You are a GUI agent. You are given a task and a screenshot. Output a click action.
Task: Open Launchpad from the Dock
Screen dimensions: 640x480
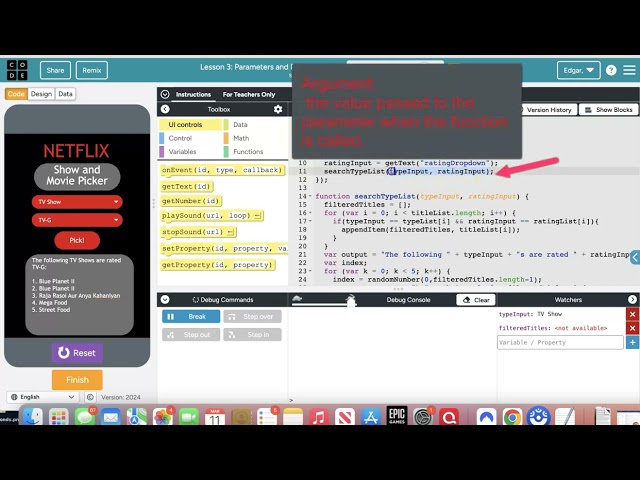point(59,417)
